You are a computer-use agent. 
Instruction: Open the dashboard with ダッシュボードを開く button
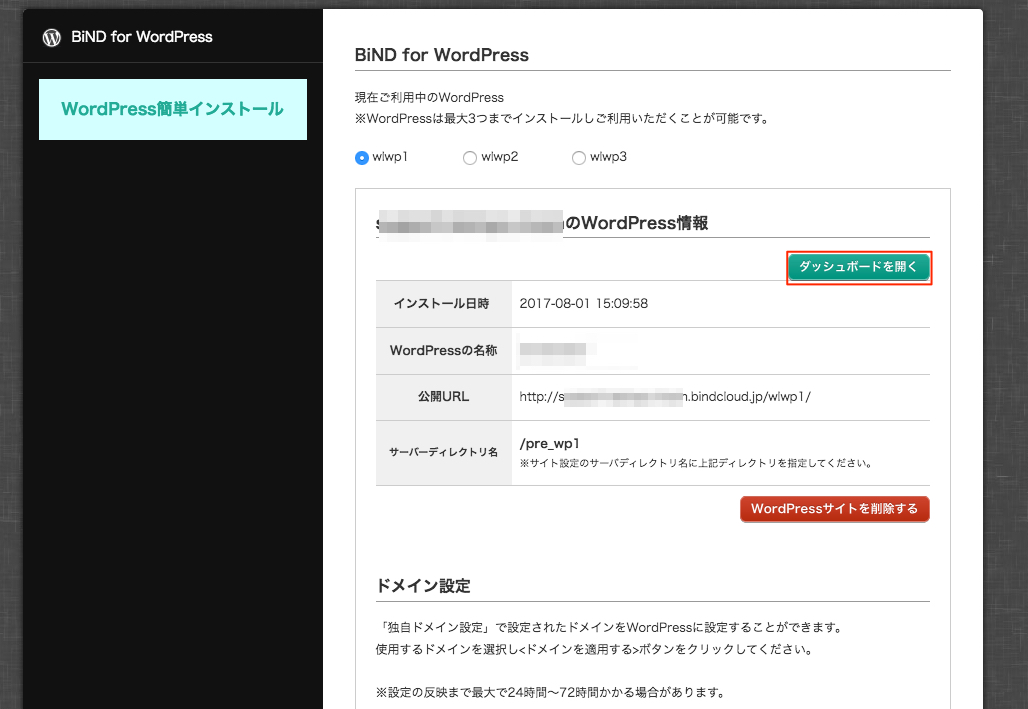(x=858, y=267)
